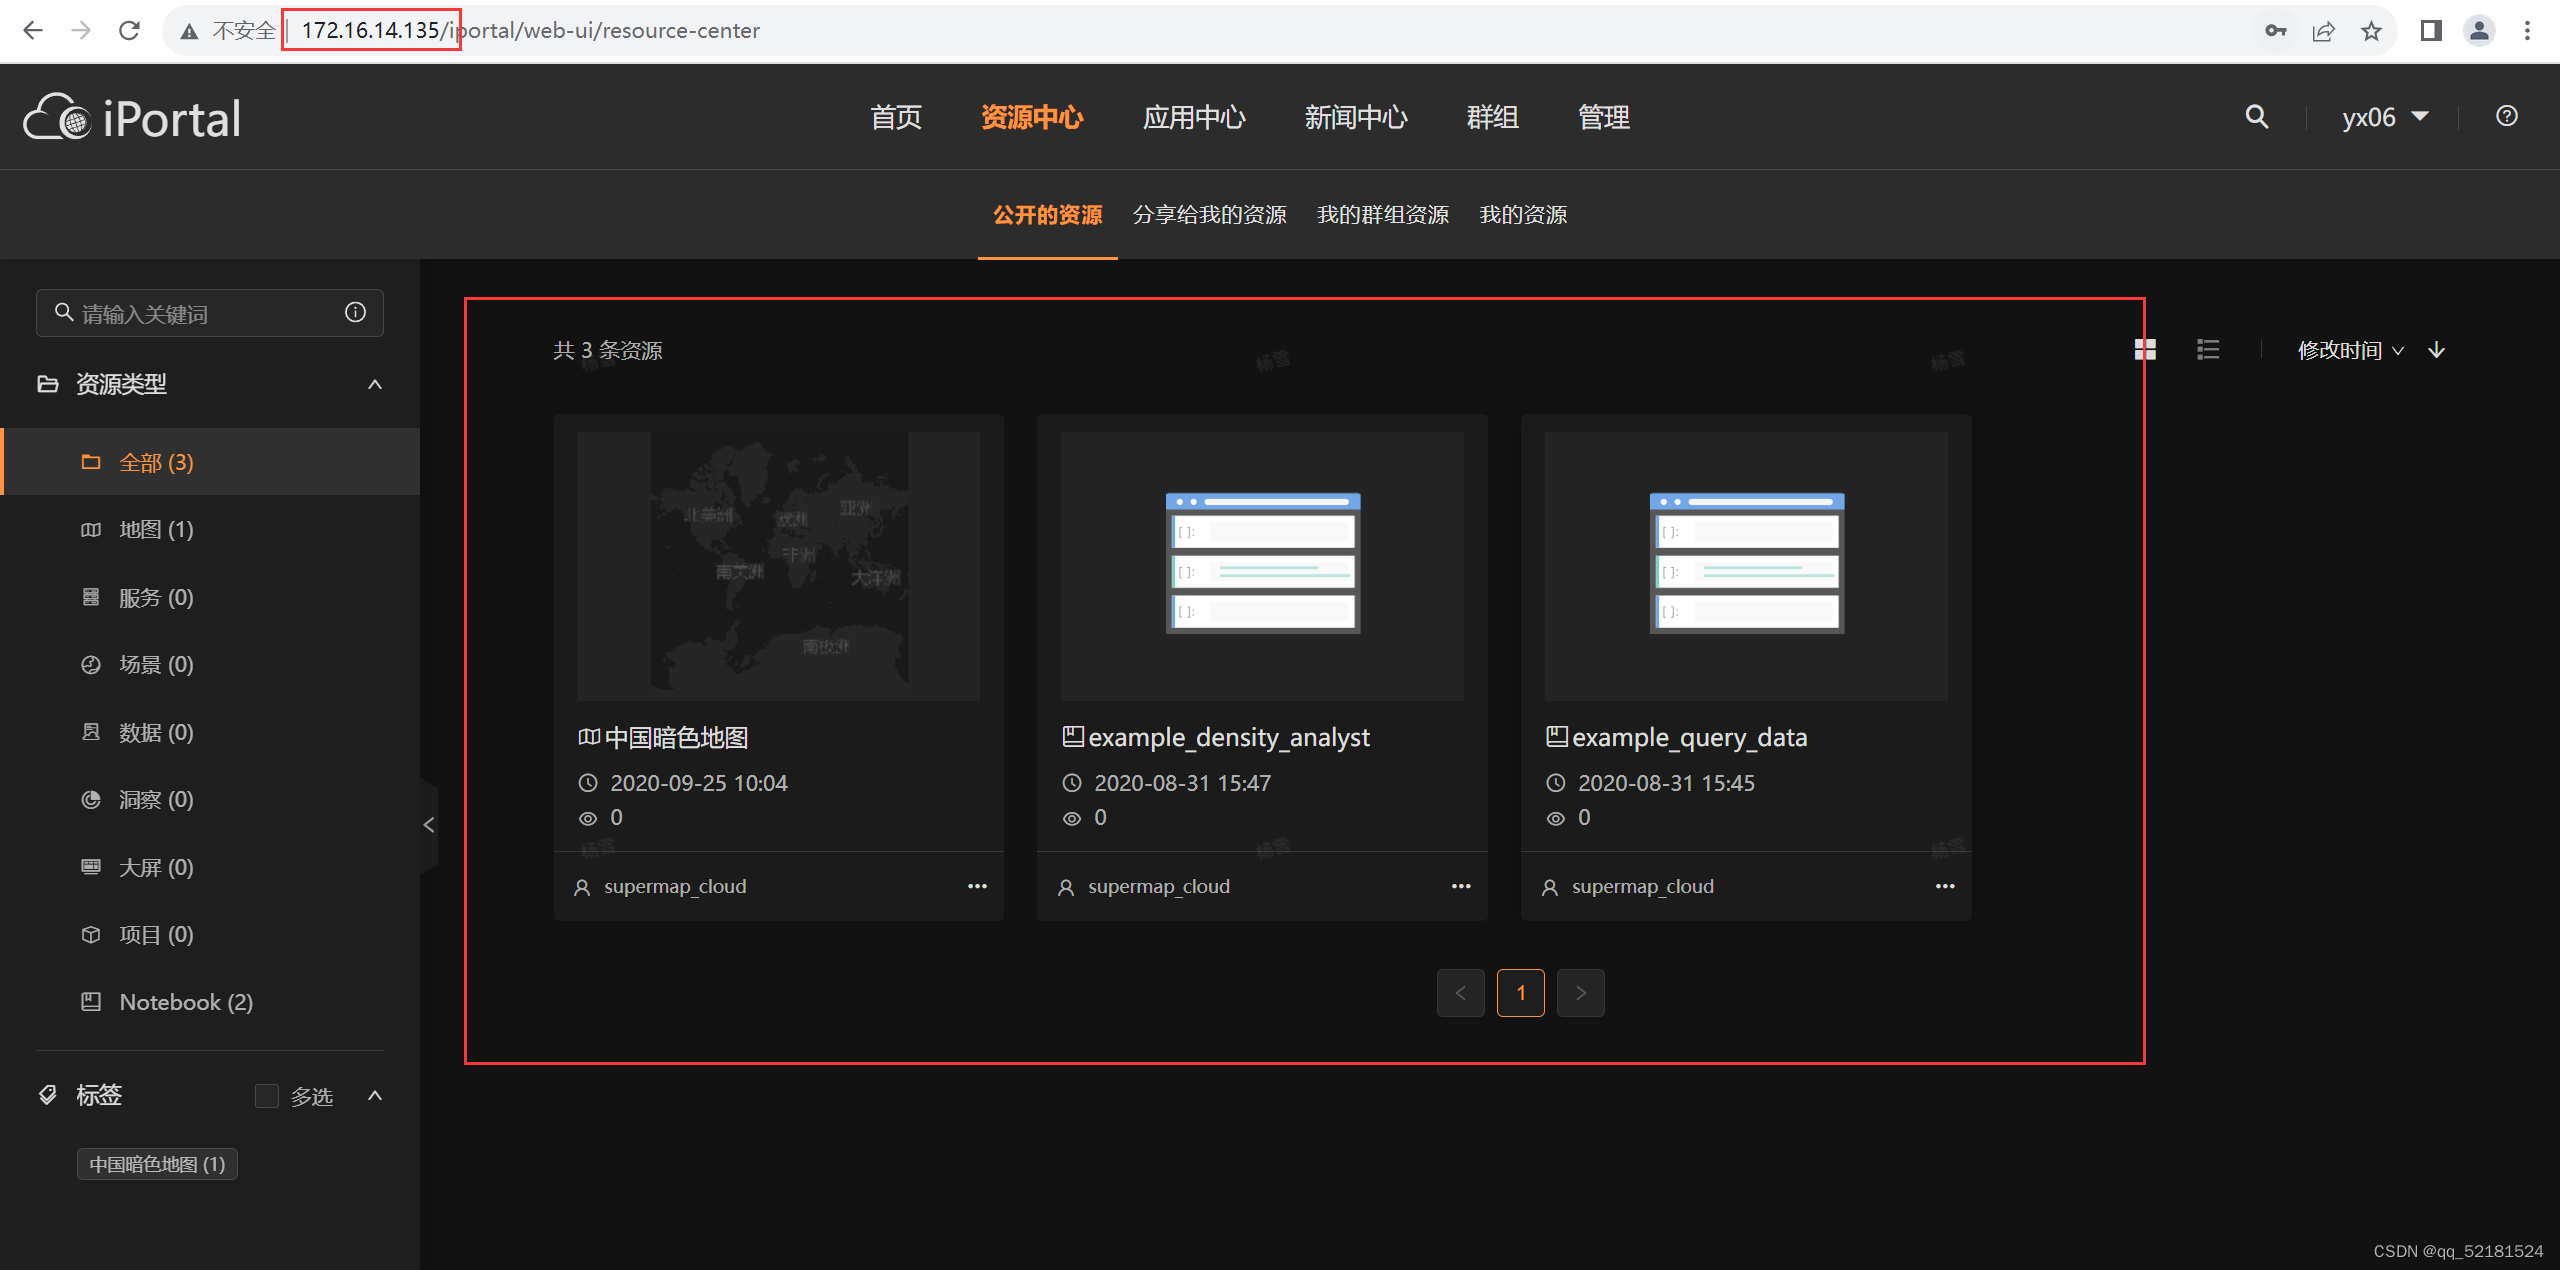The width and height of the screenshot is (2560, 1270).
Task: Open more options on example_query_data card
Action: tap(1944, 885)
